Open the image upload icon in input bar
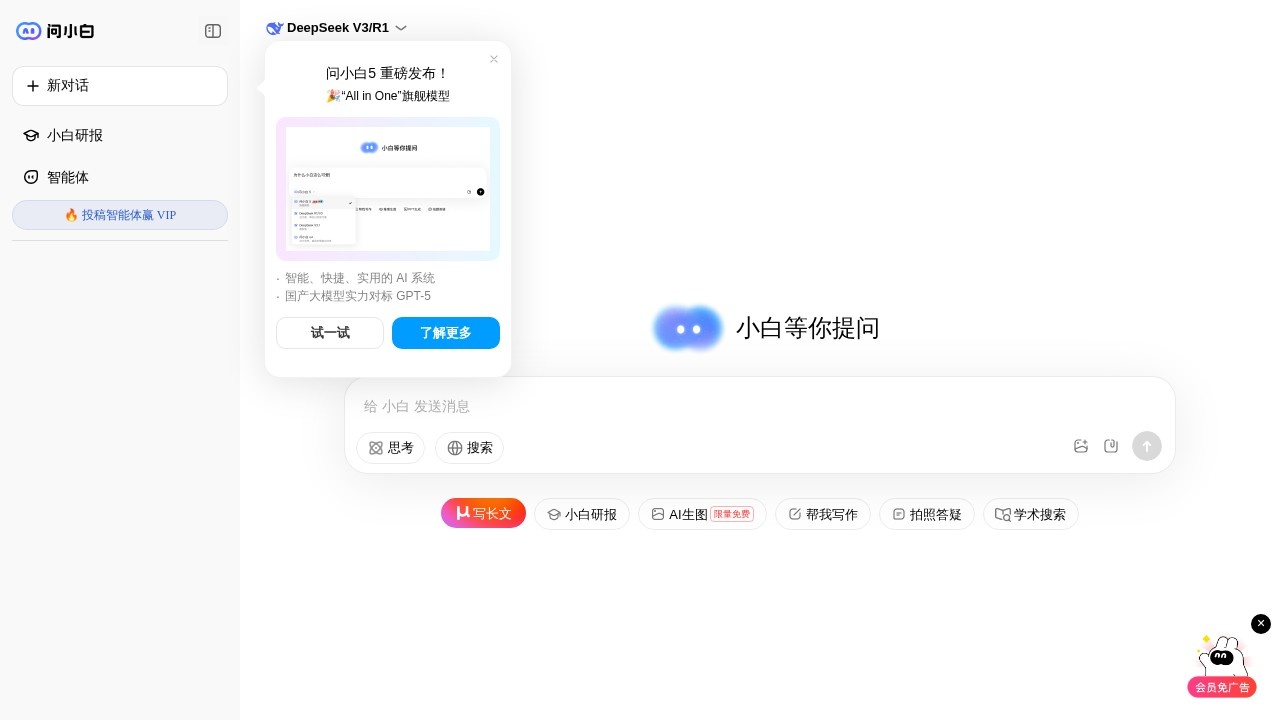 1081,446
